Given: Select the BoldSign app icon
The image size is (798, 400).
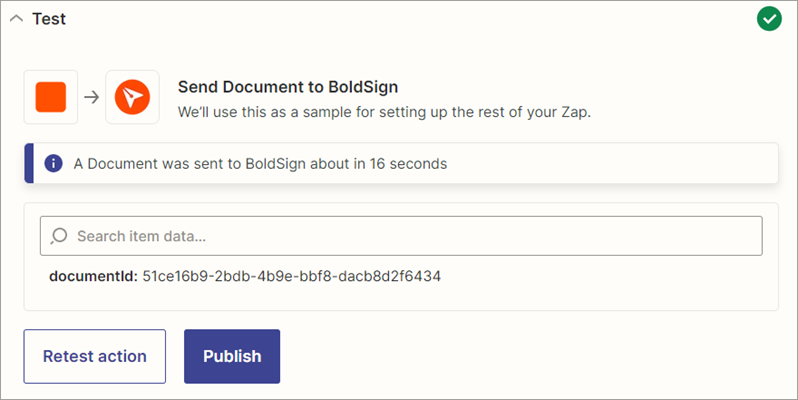Looking at the screenshot, I should [x=131, y=97].
